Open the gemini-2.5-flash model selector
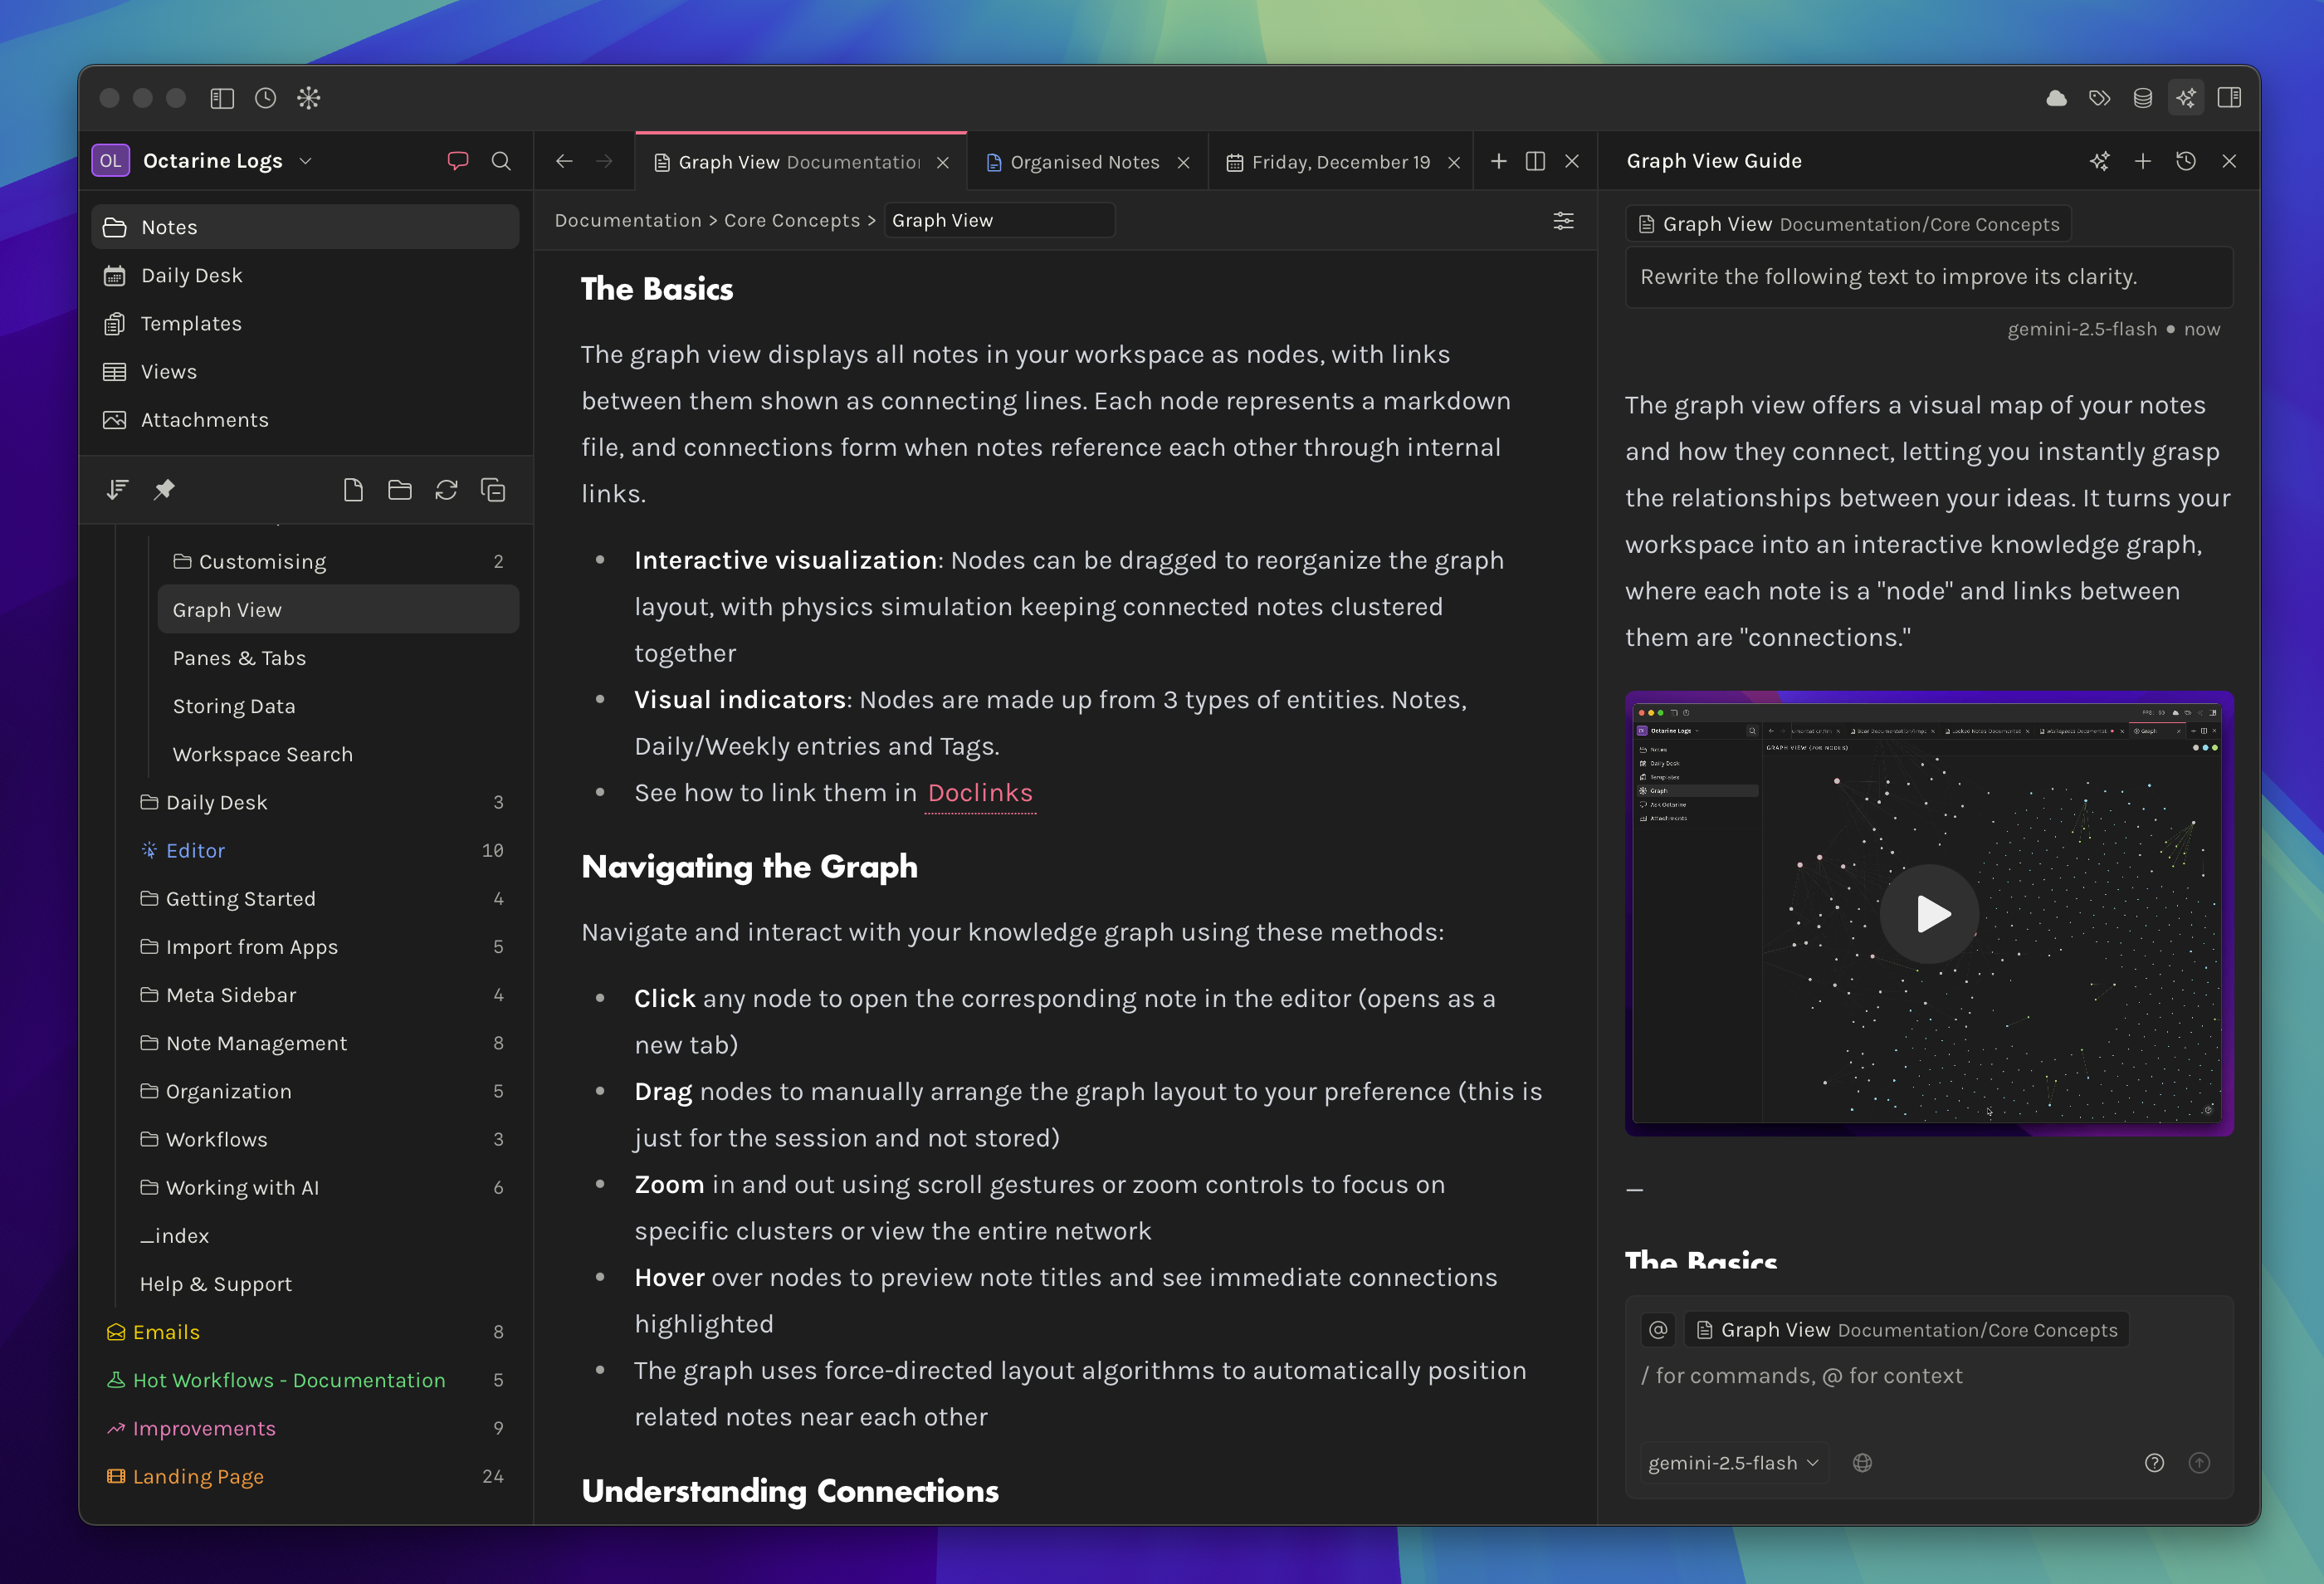Viewport: 2324px width, 1584px height. tap(1731, 1462)
